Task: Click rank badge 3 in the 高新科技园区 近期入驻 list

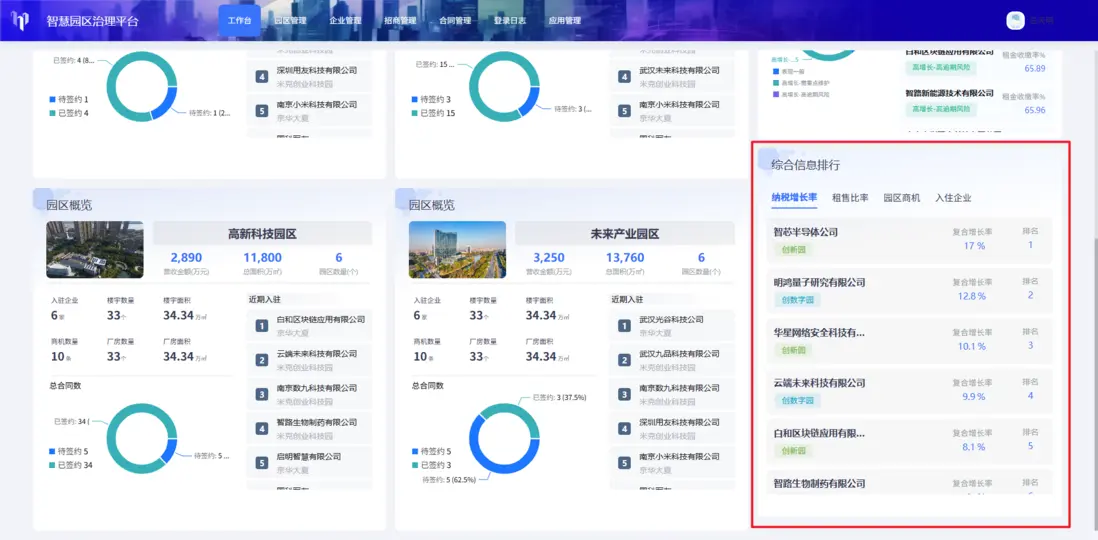Action: (x=262, y=395)
